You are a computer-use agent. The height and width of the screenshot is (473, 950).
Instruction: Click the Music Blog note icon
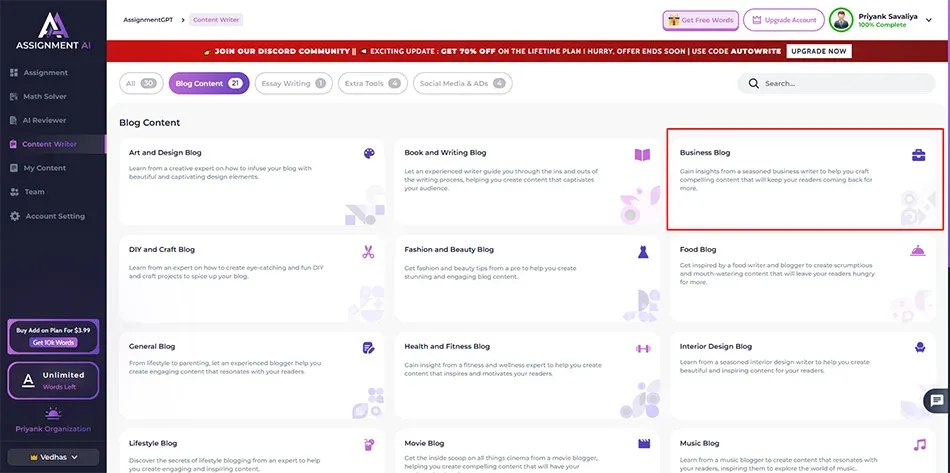coord(919,444)
